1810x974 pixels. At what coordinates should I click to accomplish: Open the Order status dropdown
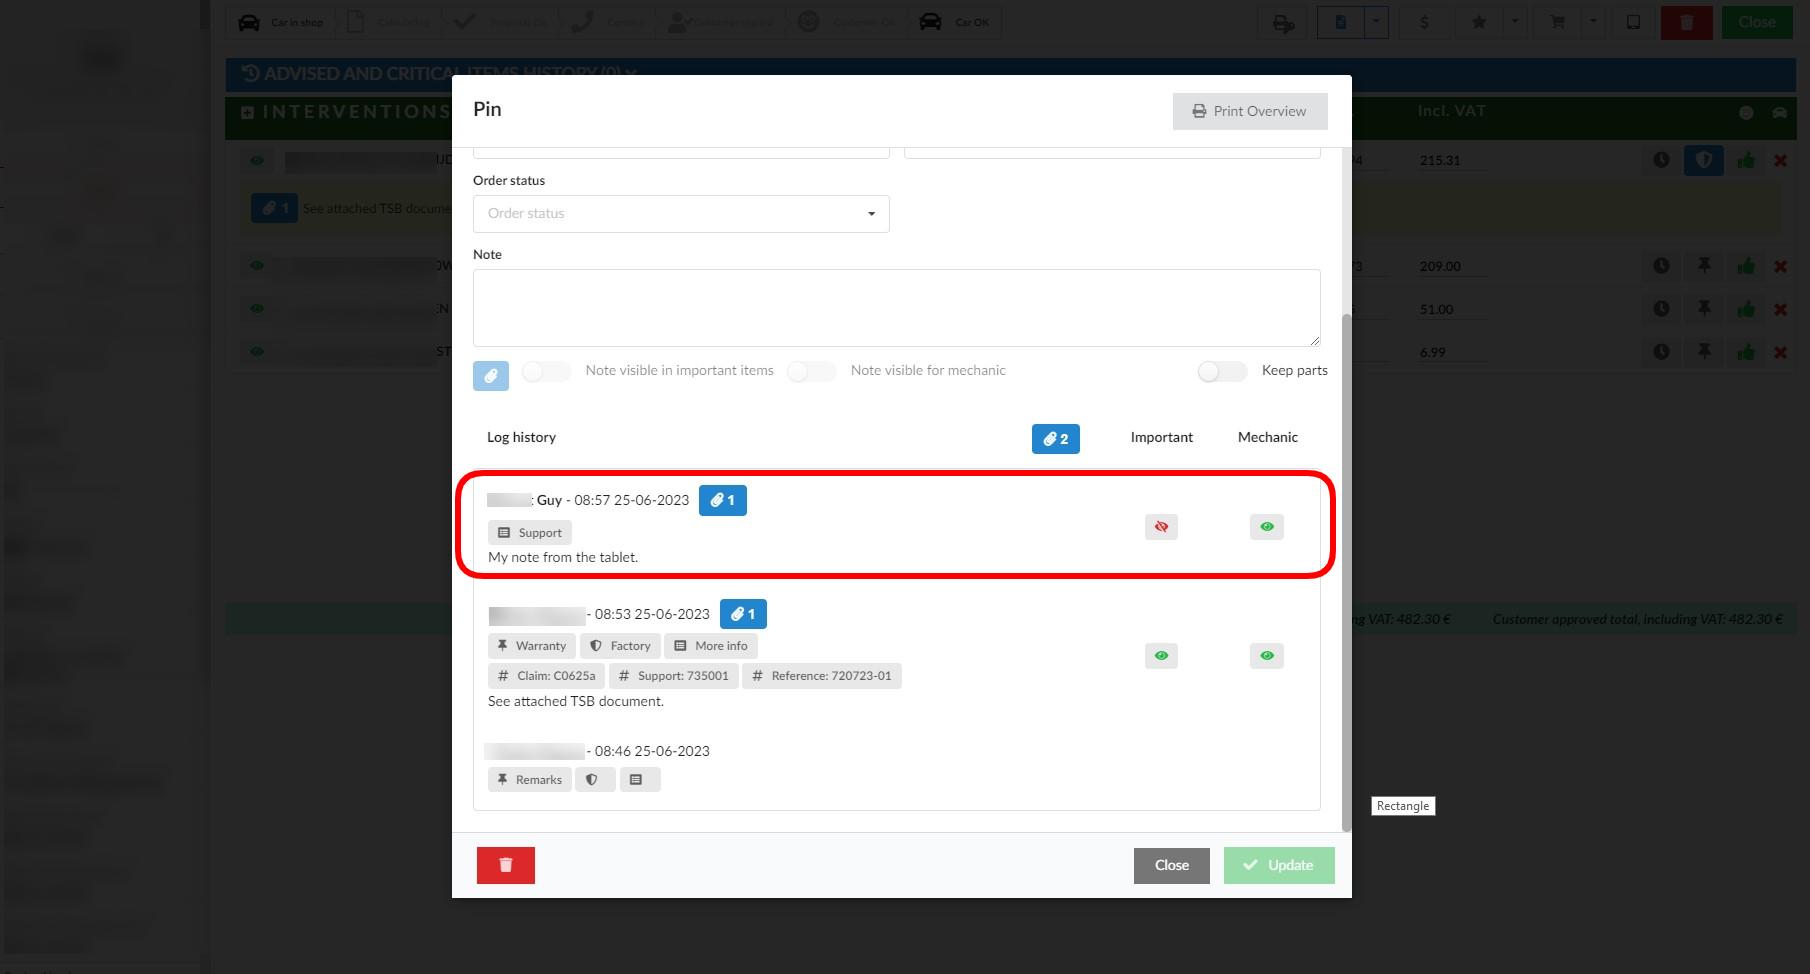[681, 214]
